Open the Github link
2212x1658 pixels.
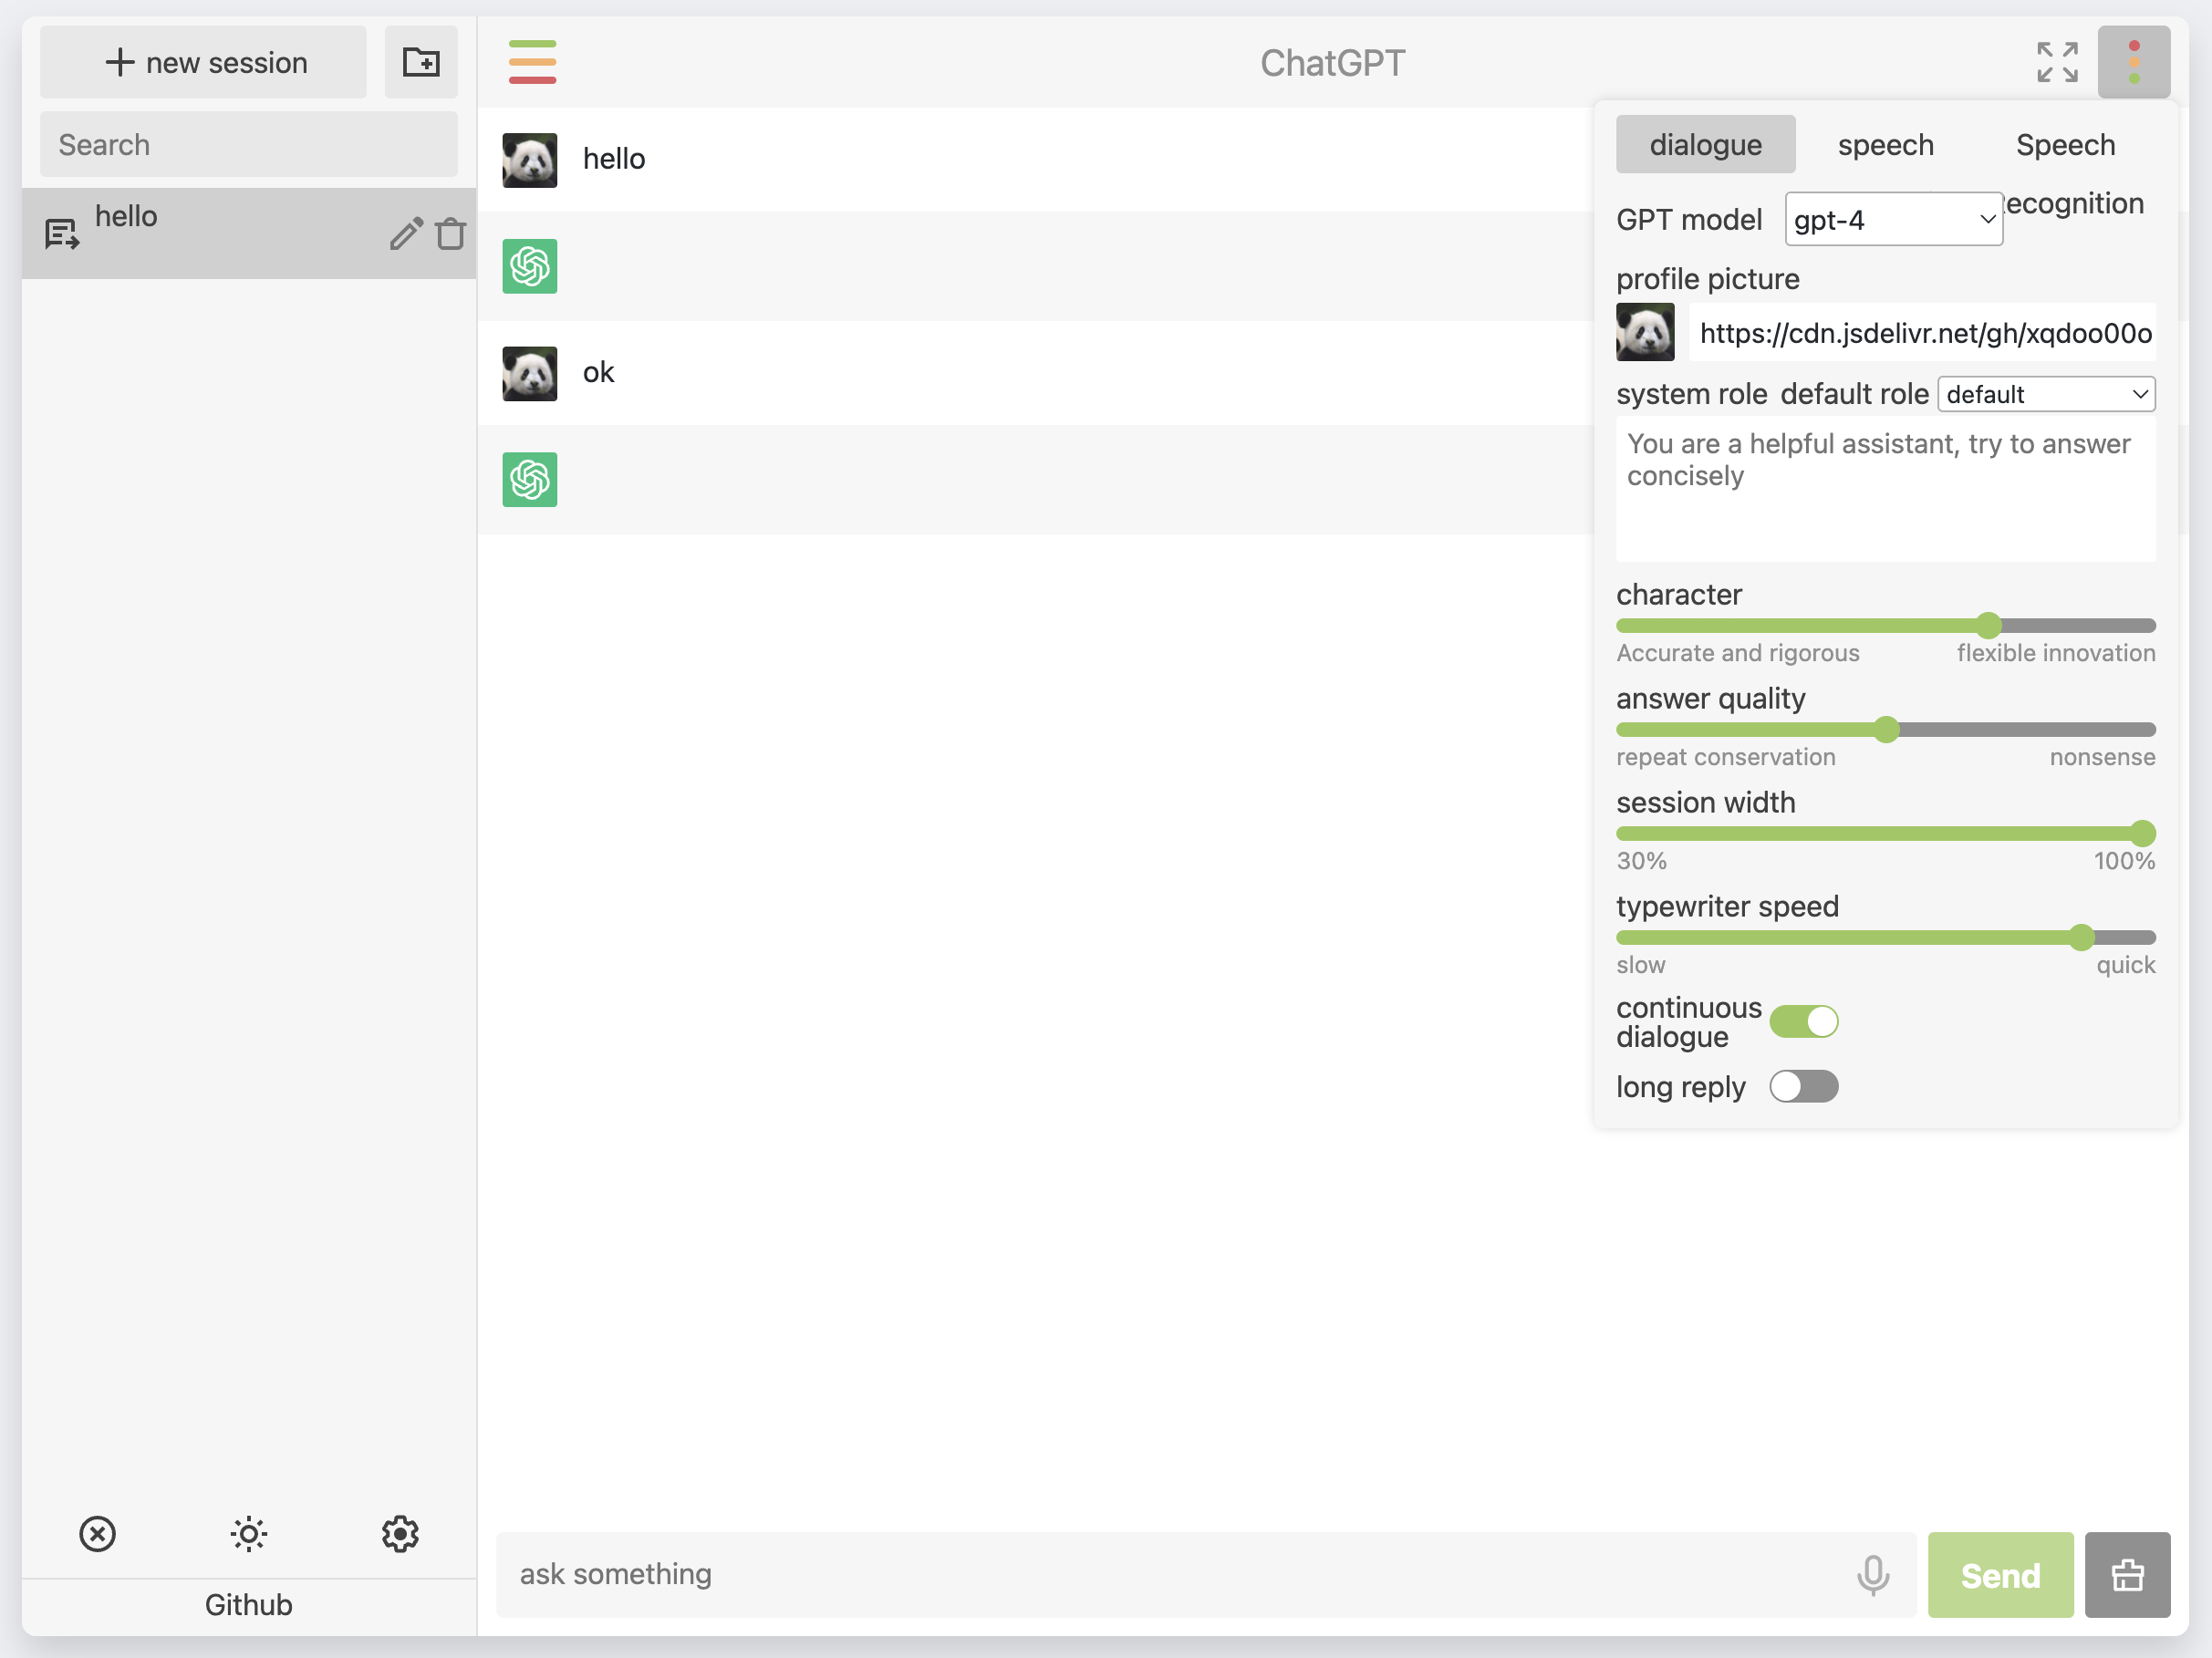pyautogui.click(x=248, y=1604)
